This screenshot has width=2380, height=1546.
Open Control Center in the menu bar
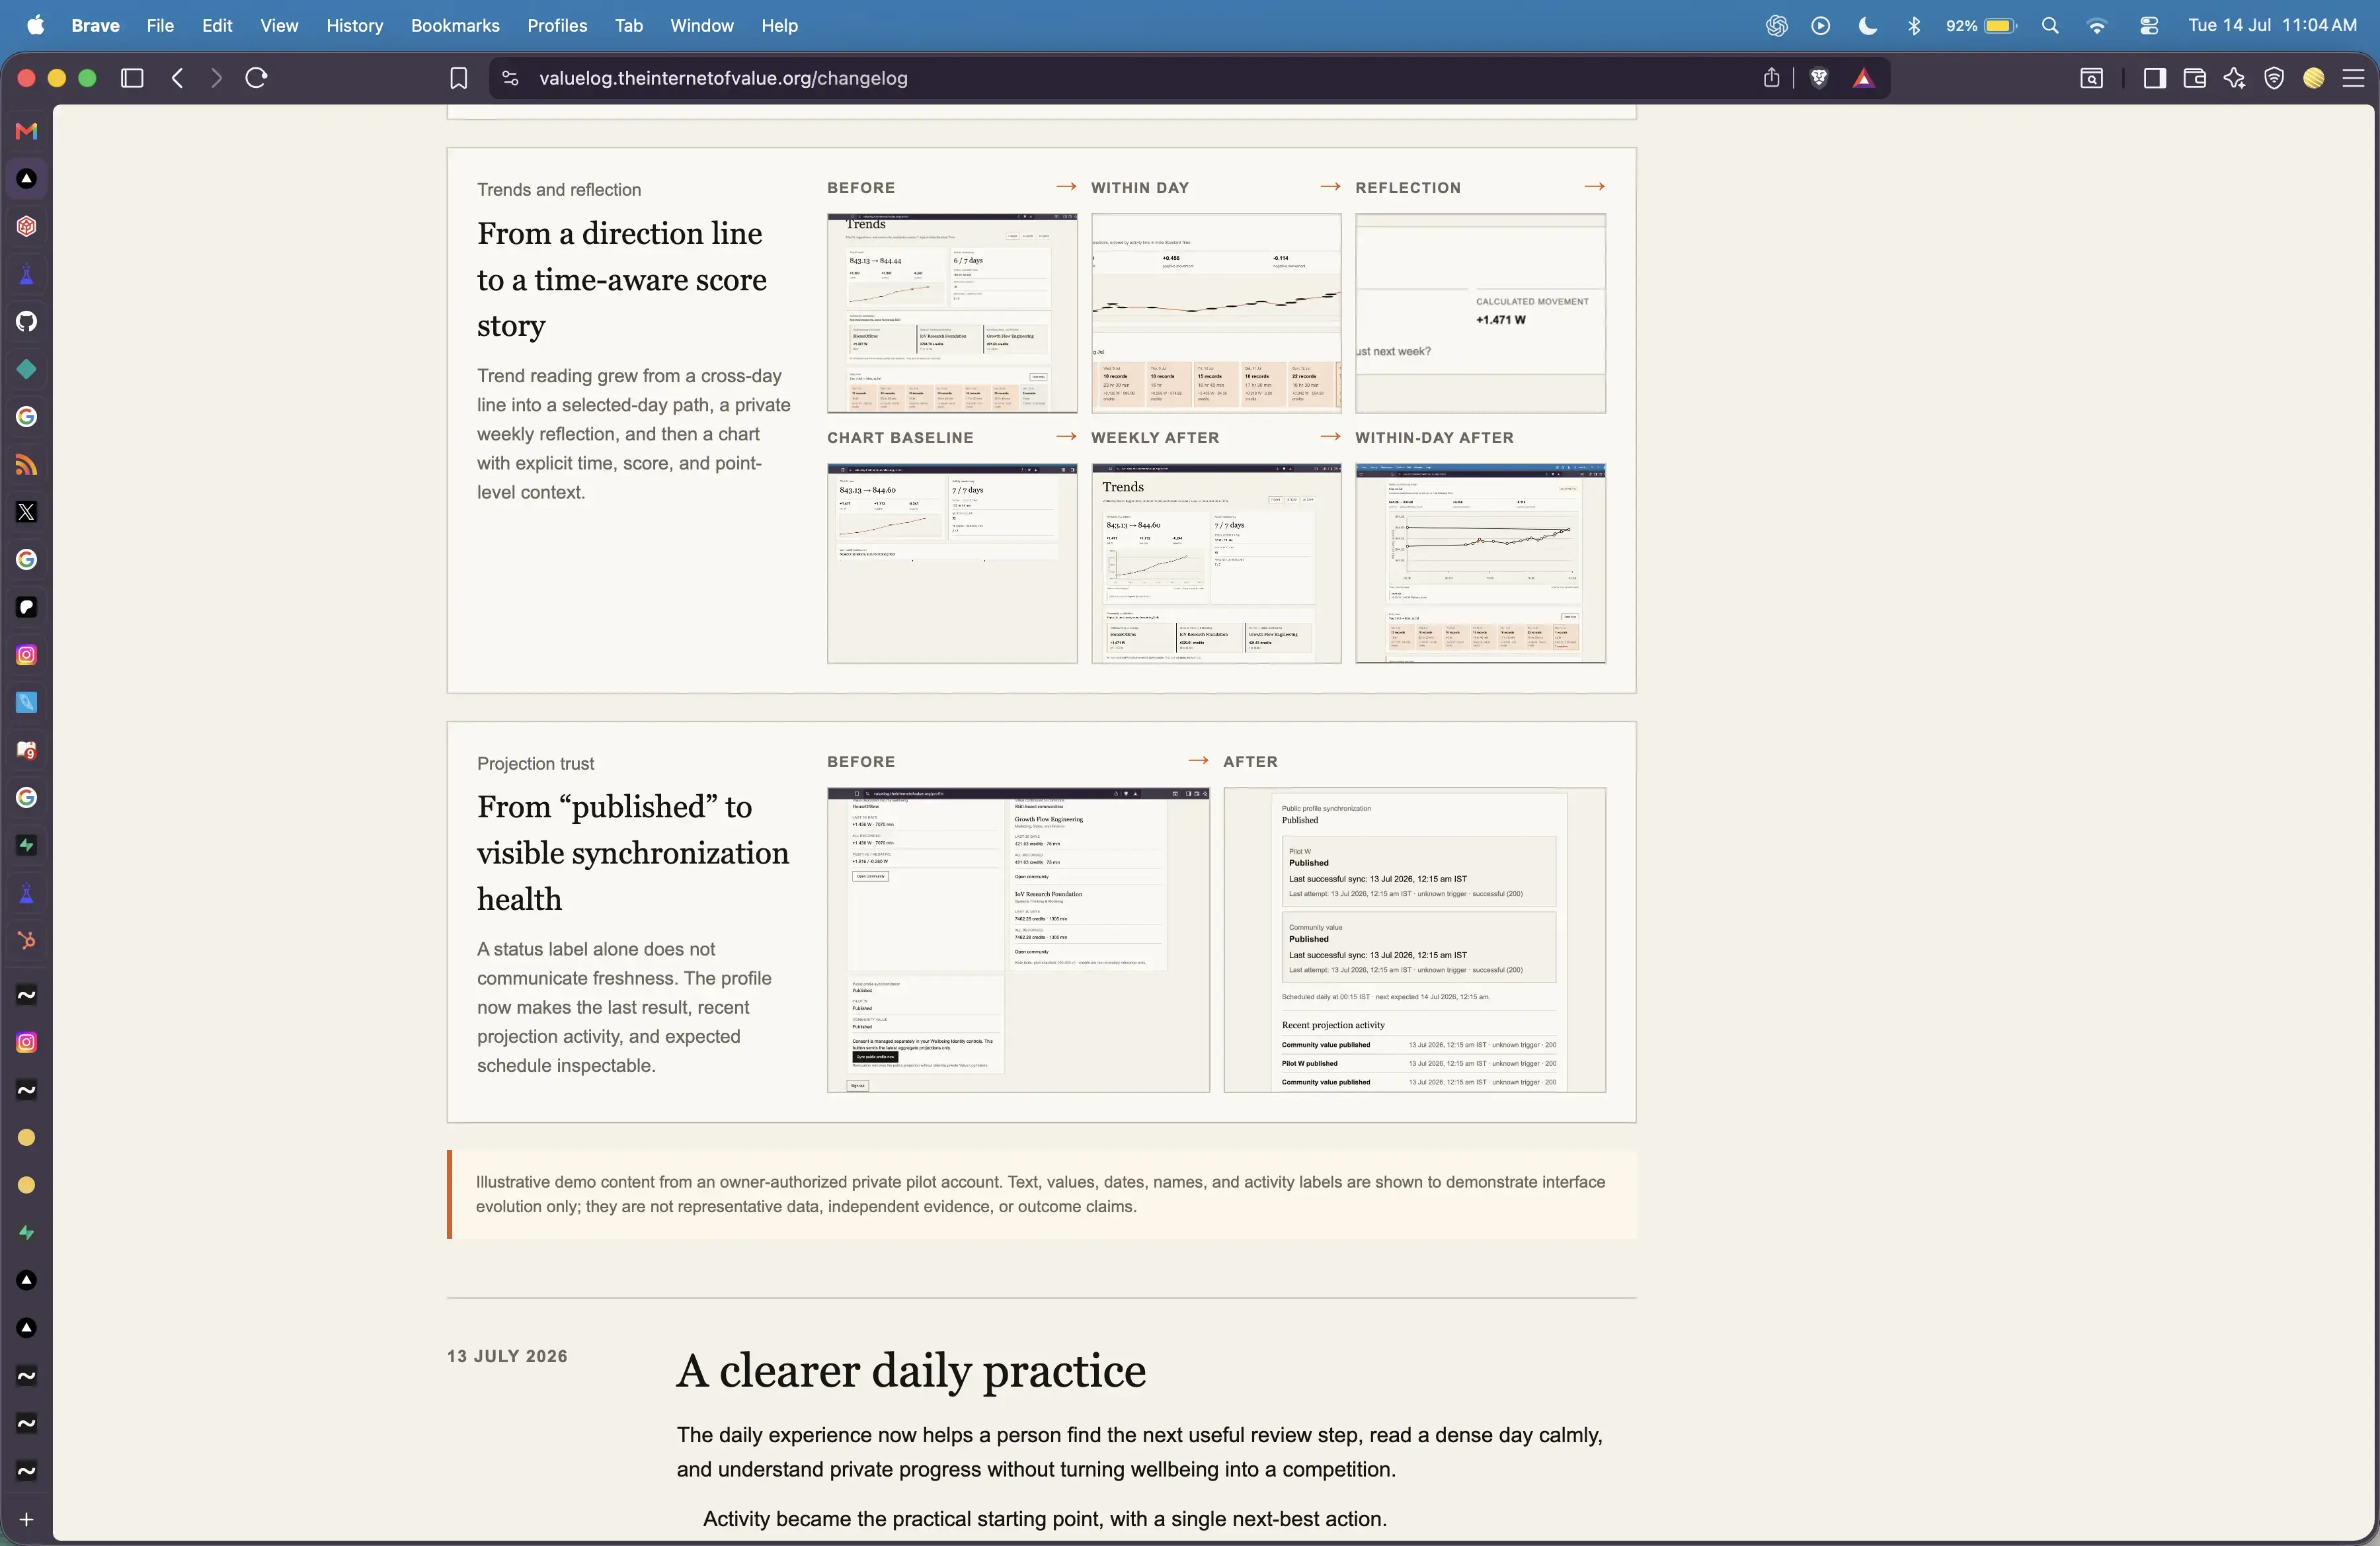pos(2148,26)
